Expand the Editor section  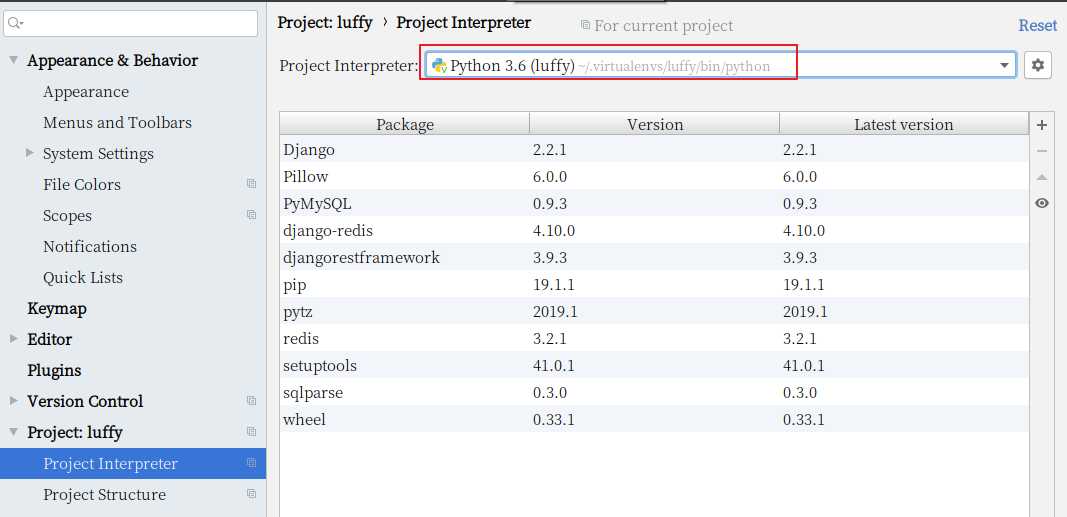pos(13,339)
